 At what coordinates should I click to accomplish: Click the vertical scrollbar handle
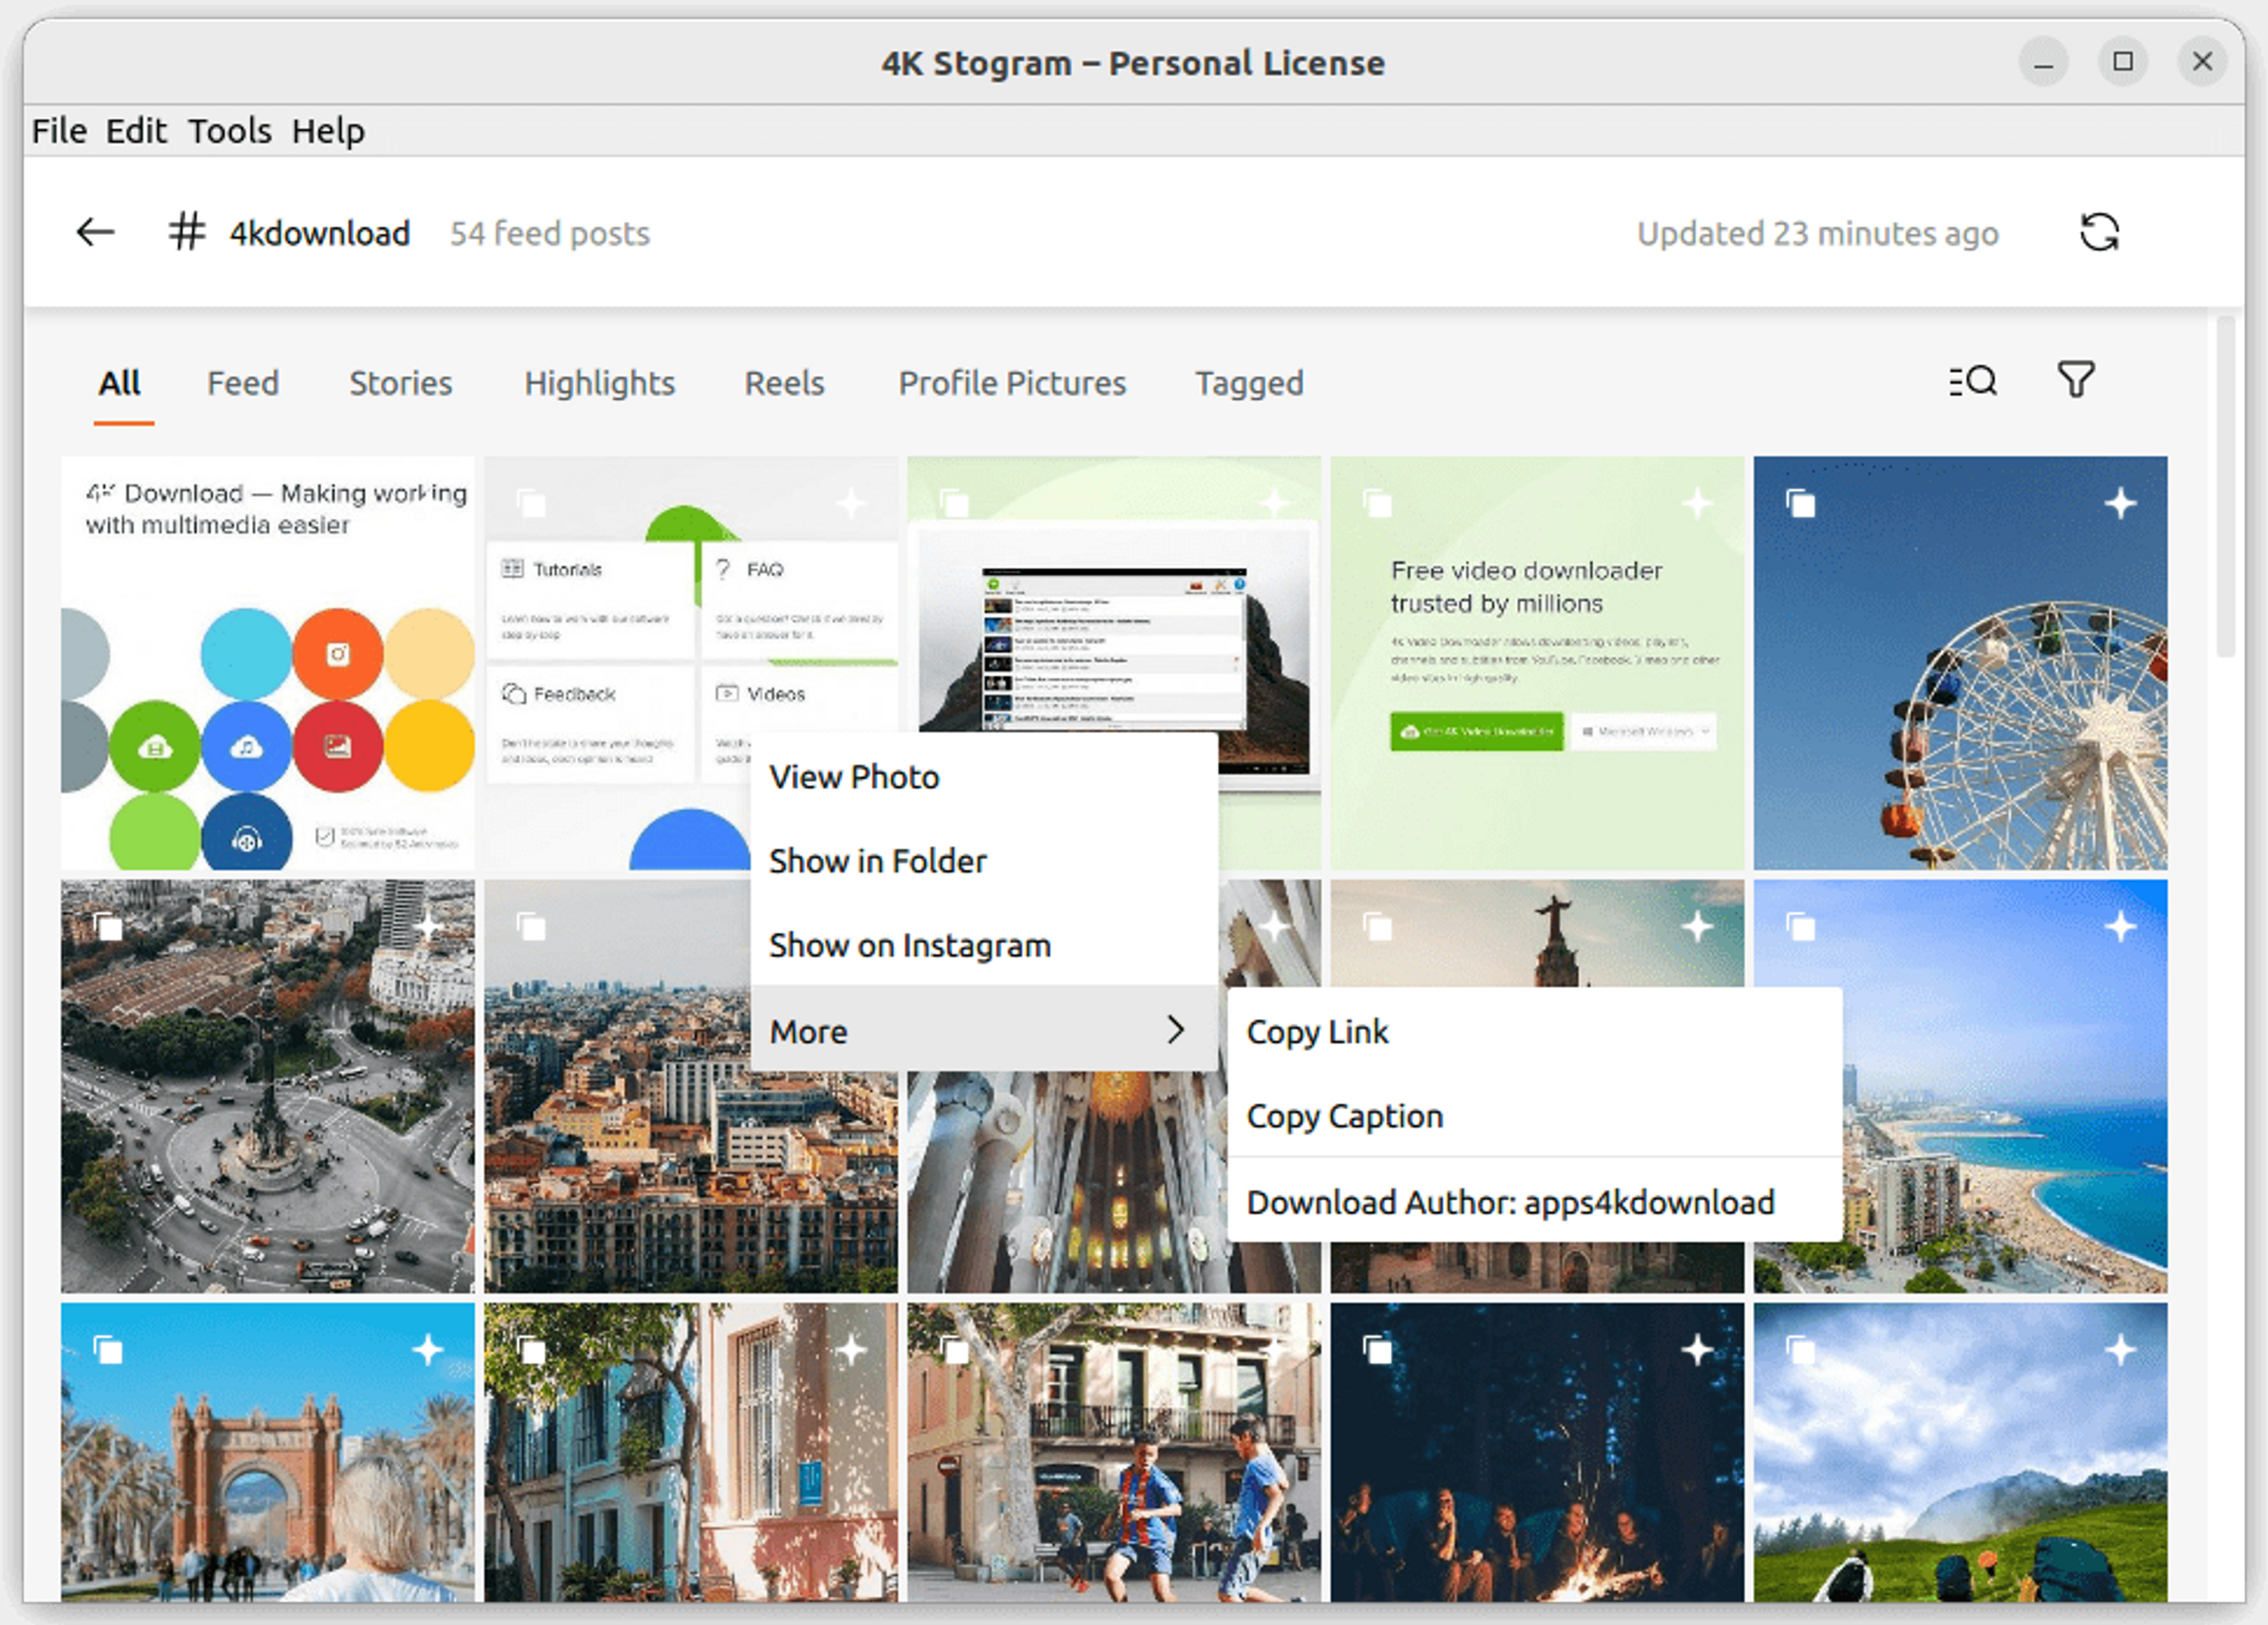click(x=2225, y=487)
